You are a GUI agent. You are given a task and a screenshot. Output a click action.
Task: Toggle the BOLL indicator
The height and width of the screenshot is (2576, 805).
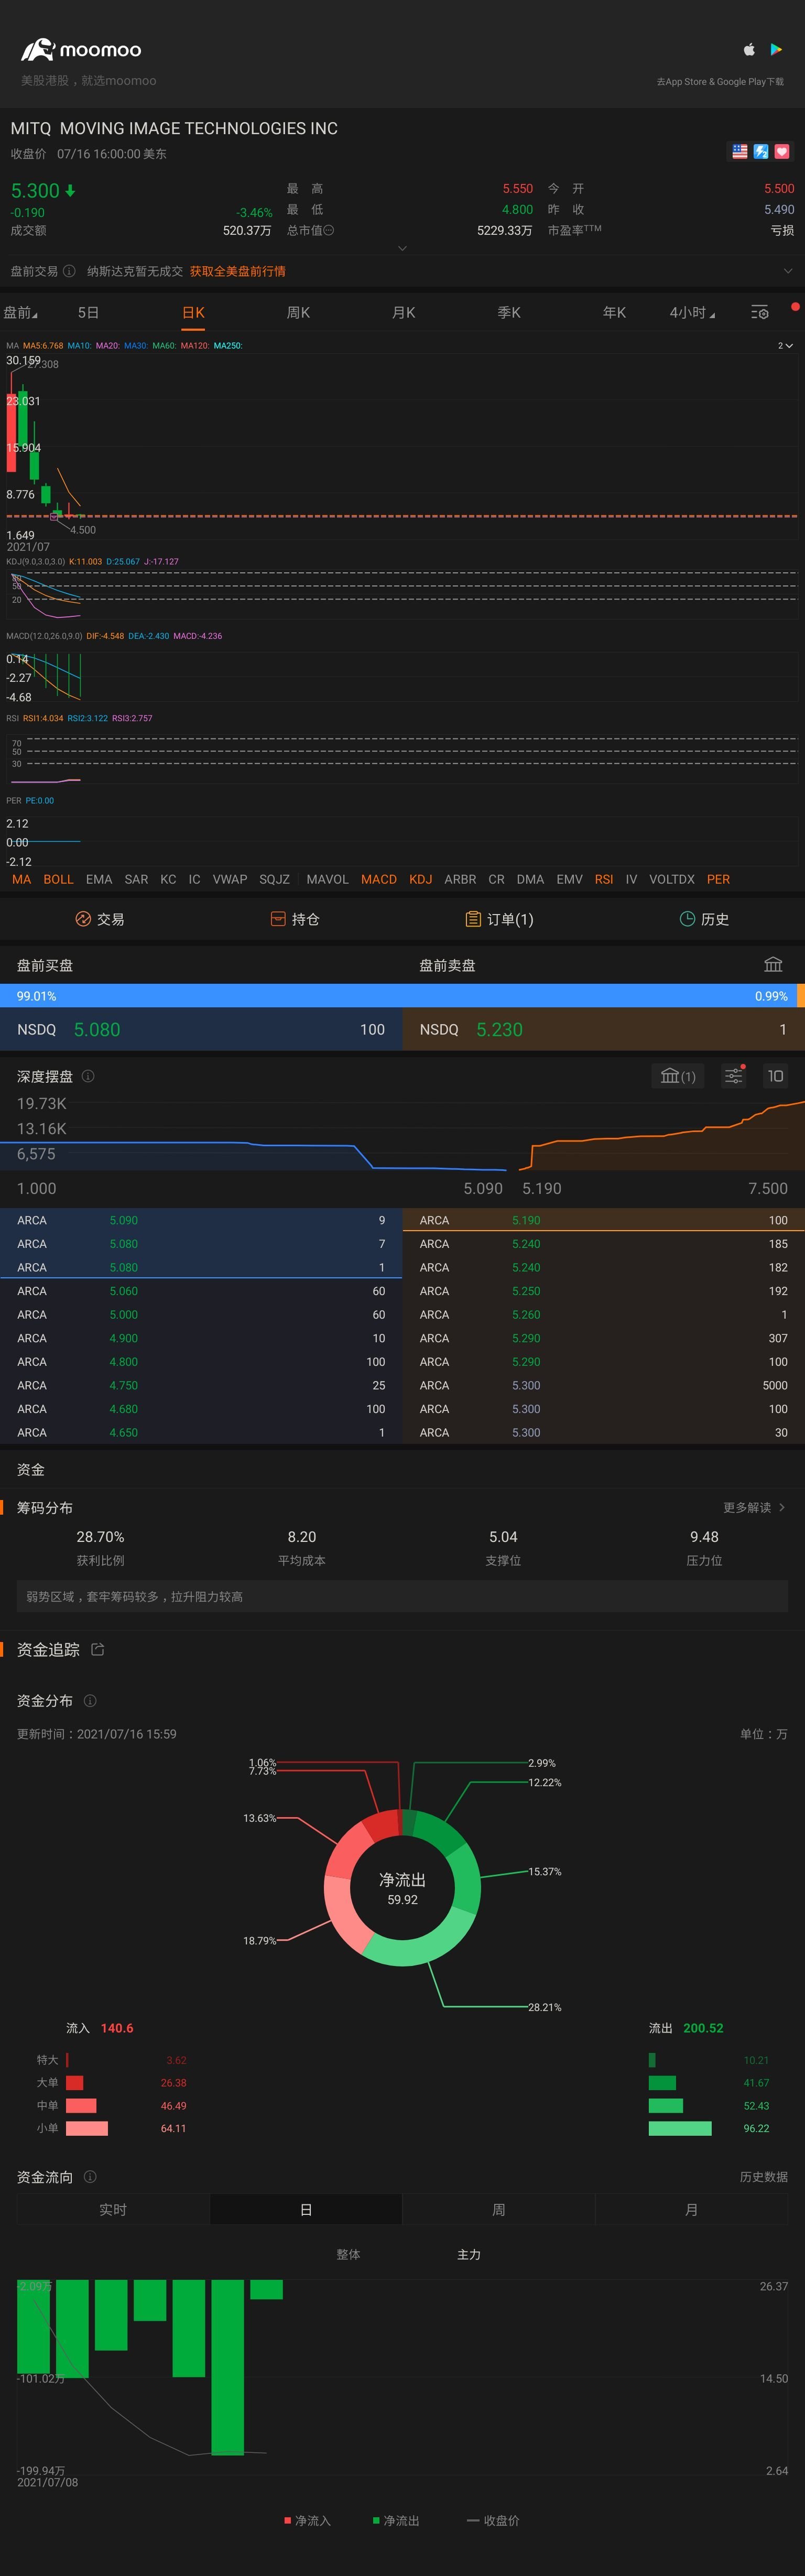tap(58, 879)
